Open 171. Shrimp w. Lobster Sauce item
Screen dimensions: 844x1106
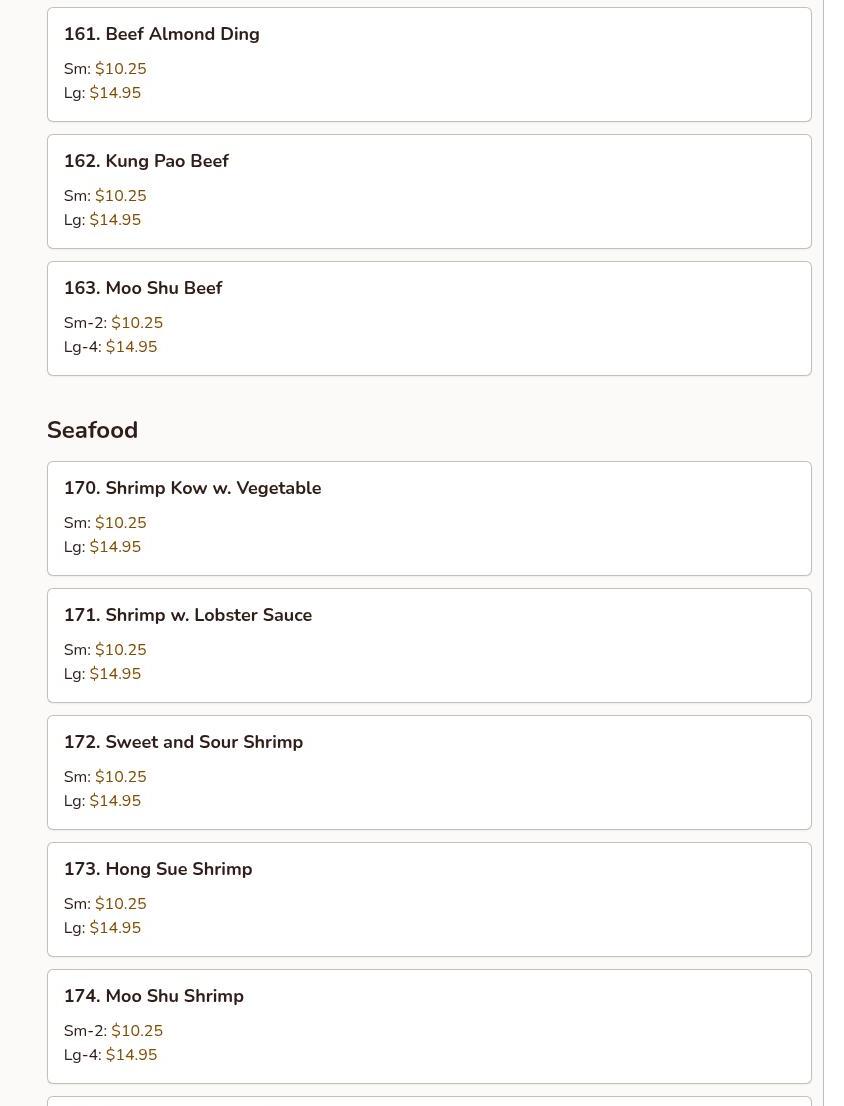429,645
